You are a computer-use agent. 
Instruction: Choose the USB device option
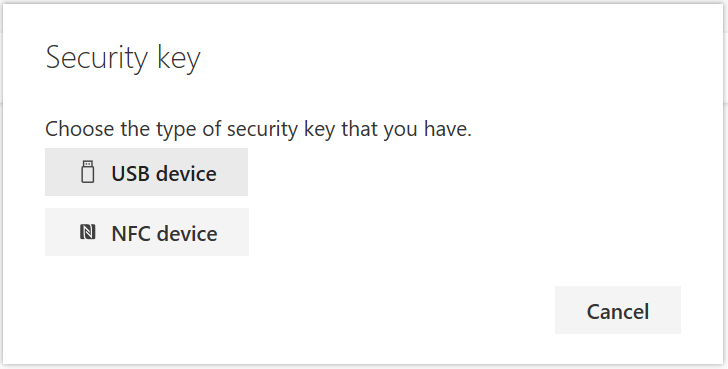pos(146,172)
